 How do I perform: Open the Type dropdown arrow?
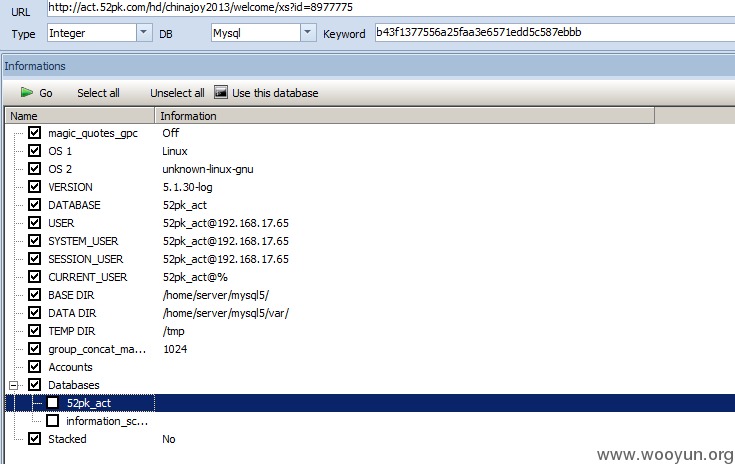(x=144, y=33)
